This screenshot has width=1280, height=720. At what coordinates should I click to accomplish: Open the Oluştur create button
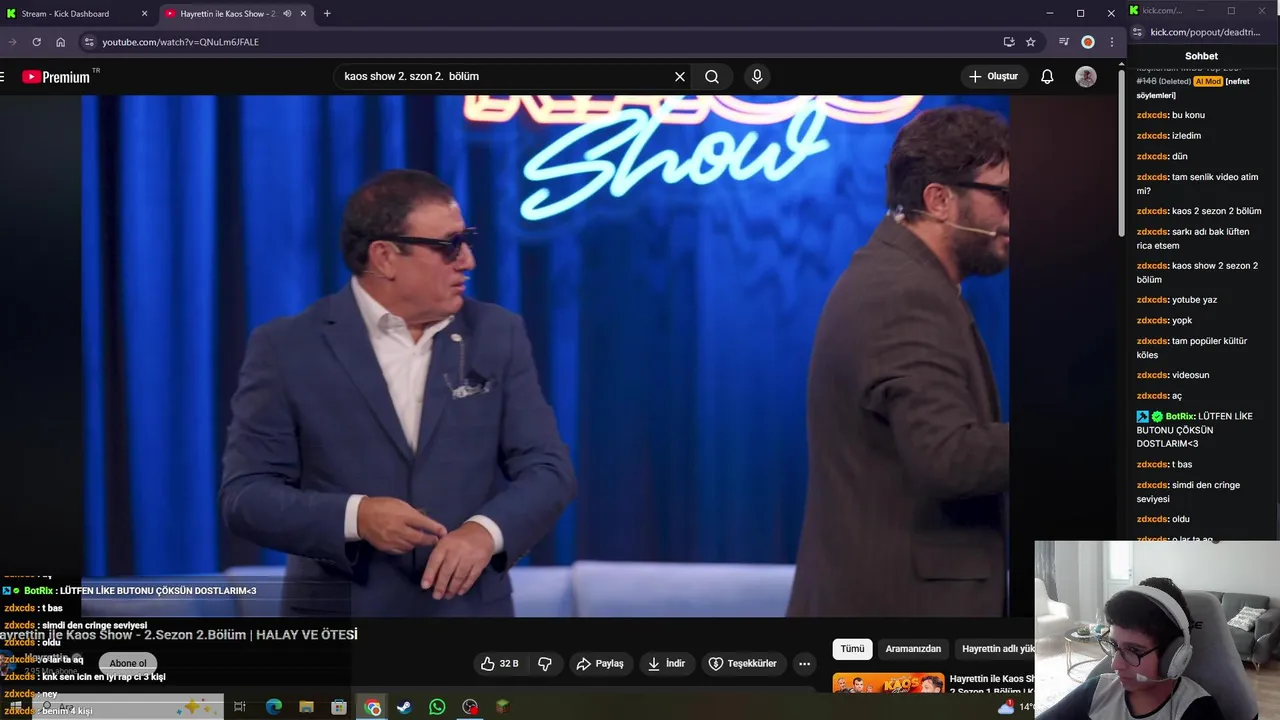pos(993,76)
